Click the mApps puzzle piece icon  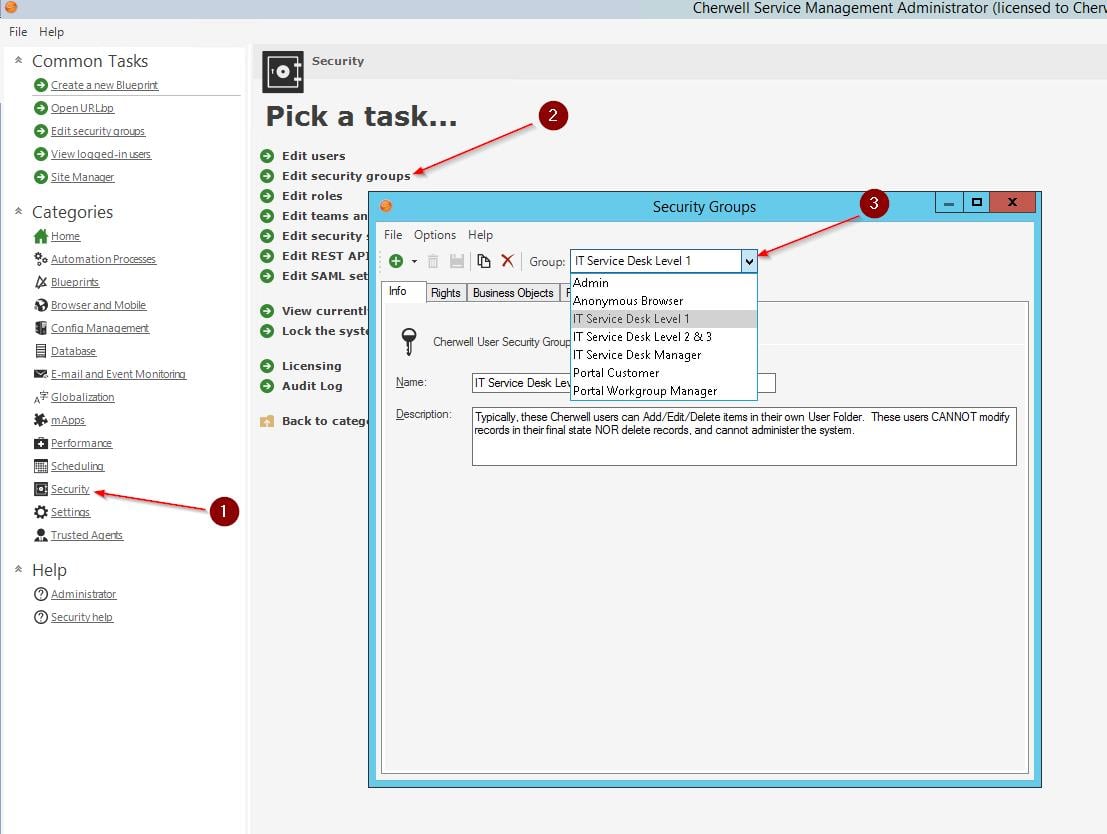click(x=41, y=420)
